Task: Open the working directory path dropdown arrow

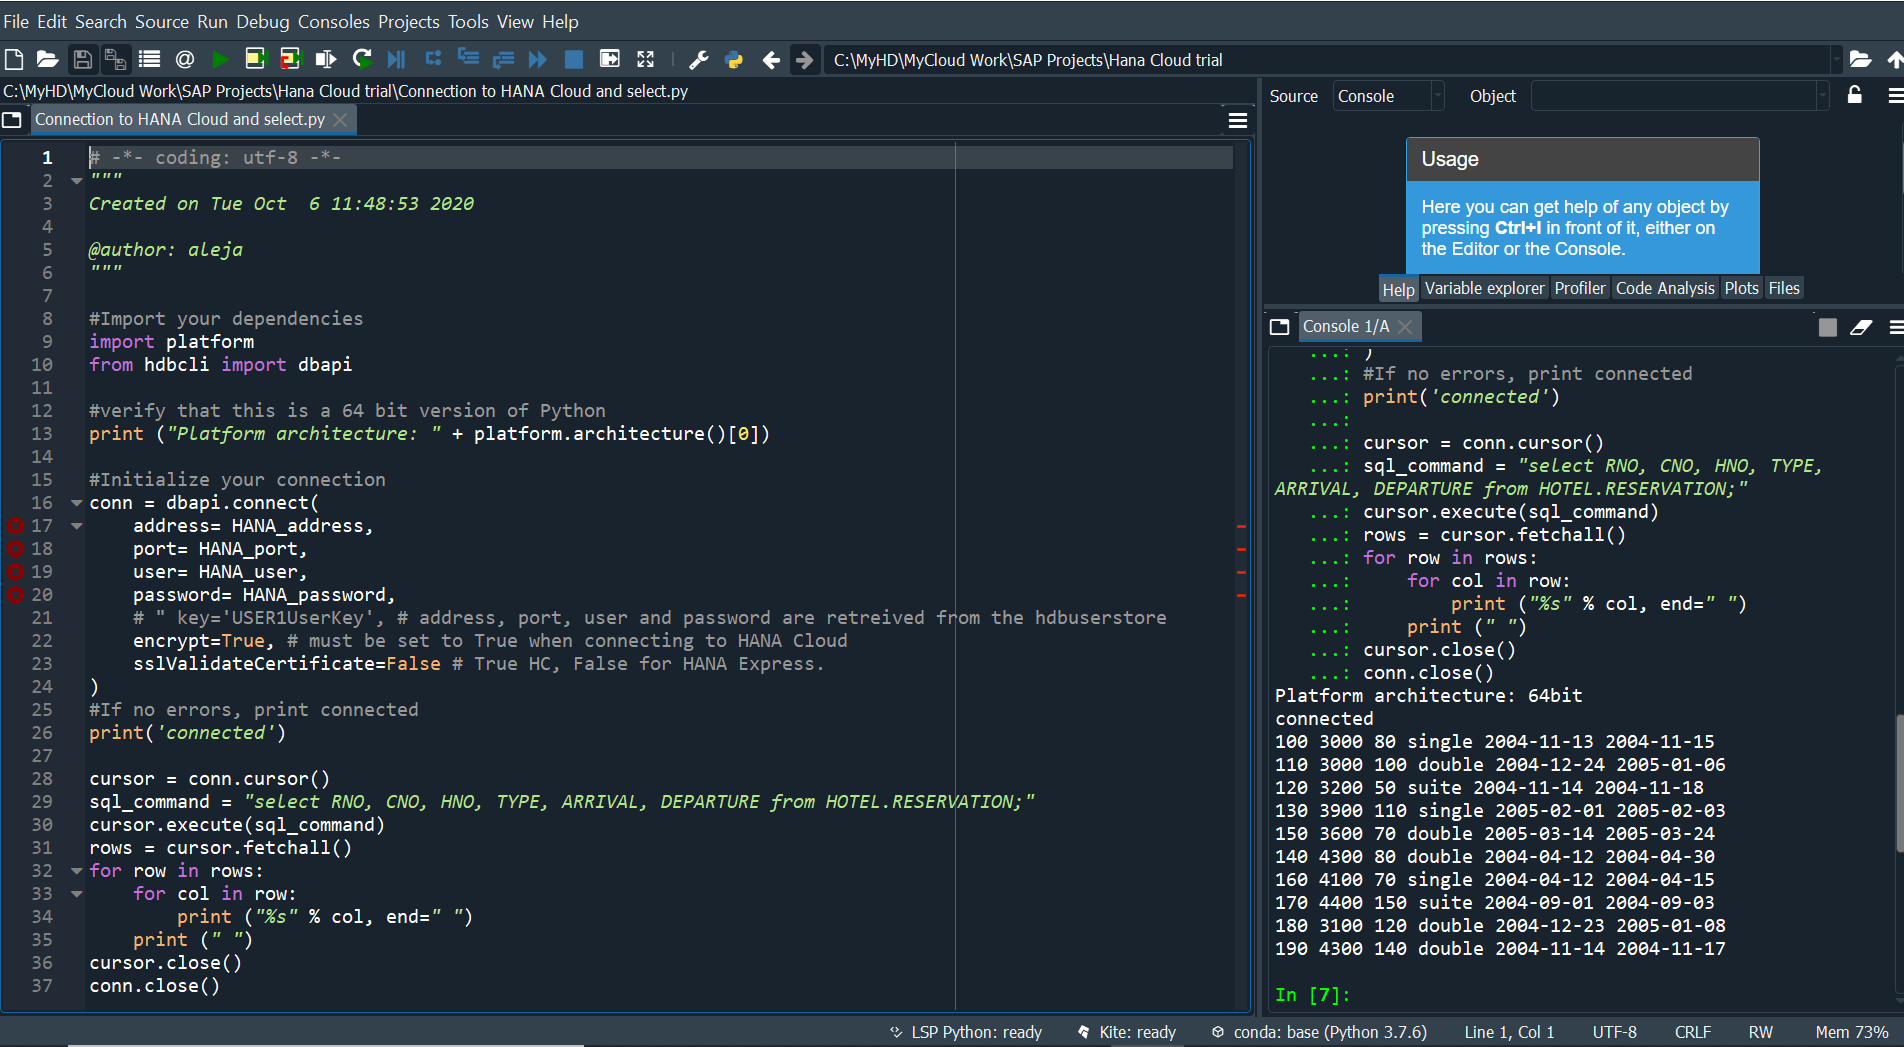Action: [x=1836, y=60]
